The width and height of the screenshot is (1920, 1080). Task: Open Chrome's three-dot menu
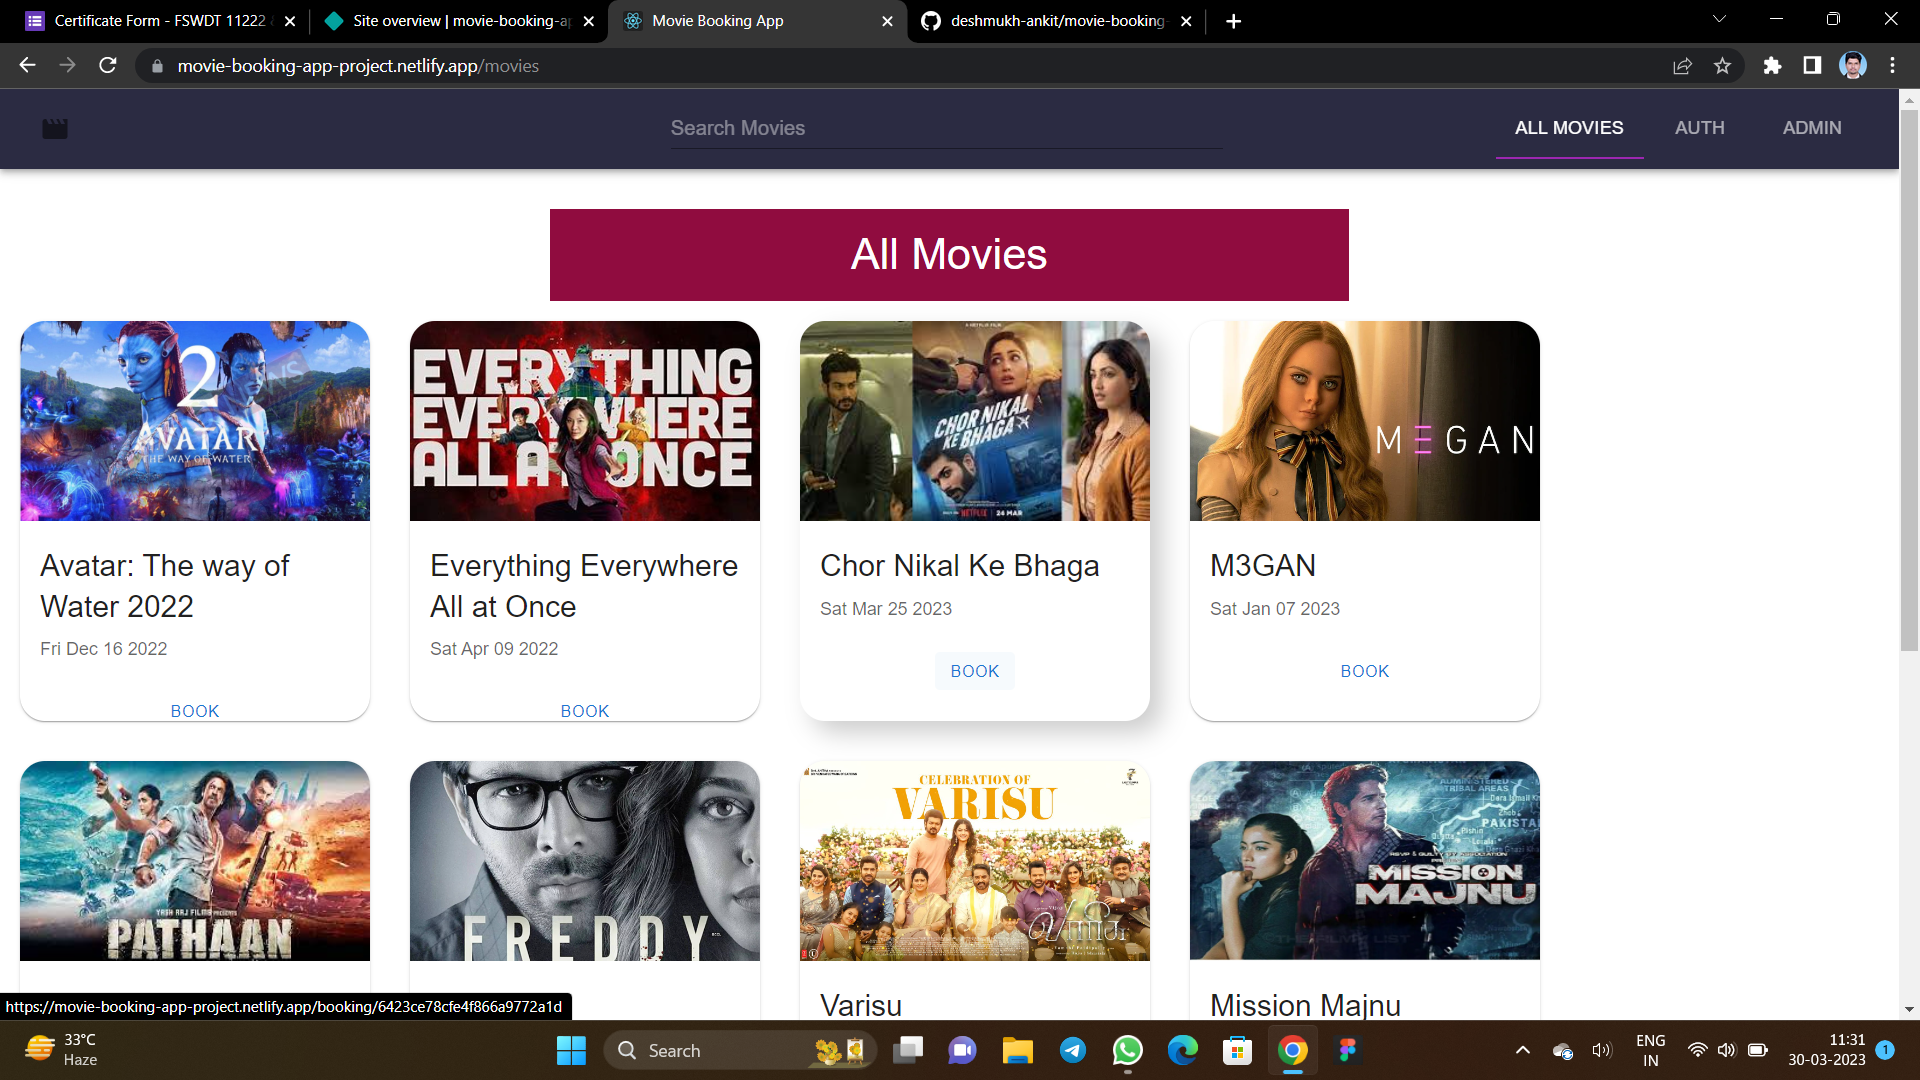pos(1892,66)
